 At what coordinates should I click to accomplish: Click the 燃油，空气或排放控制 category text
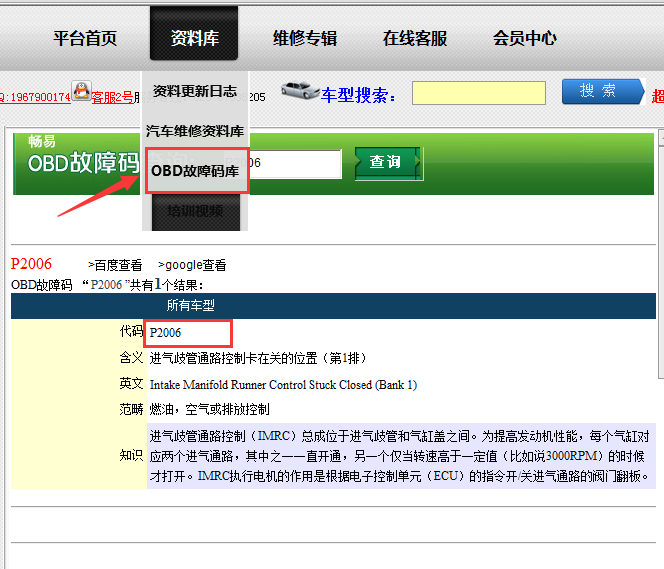click(x=209, y=409)
